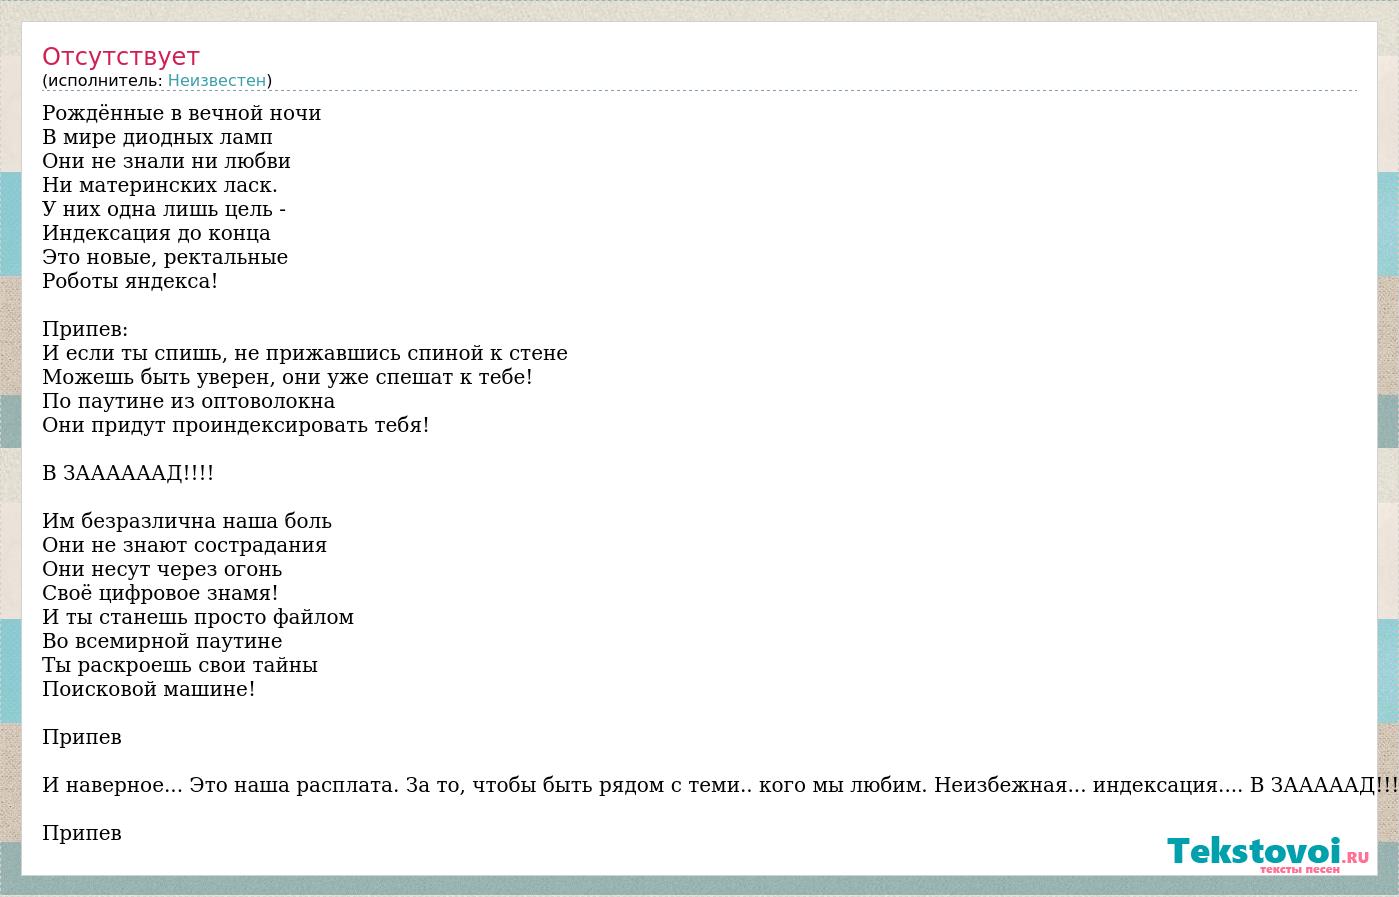Click the line "Поисковой машине!"
Viewport: 1399px width, 897px height.
pos(149,689)
